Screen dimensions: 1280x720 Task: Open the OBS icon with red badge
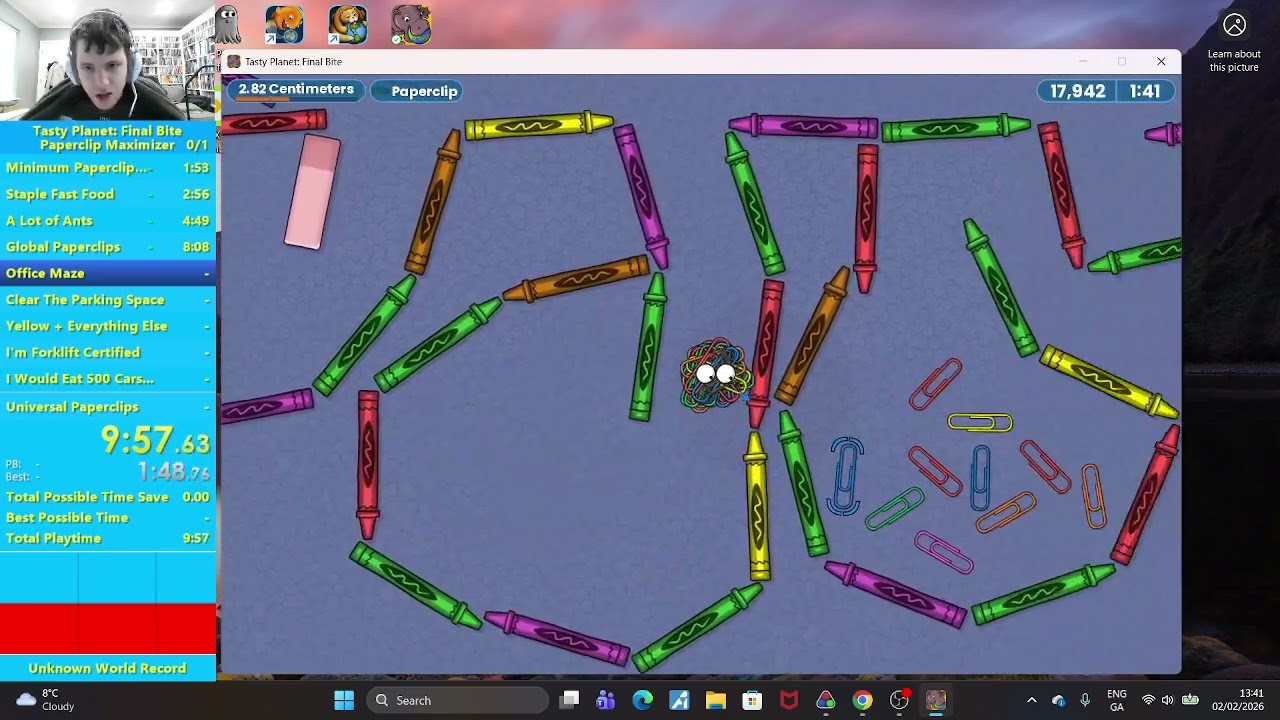(900, 700)
